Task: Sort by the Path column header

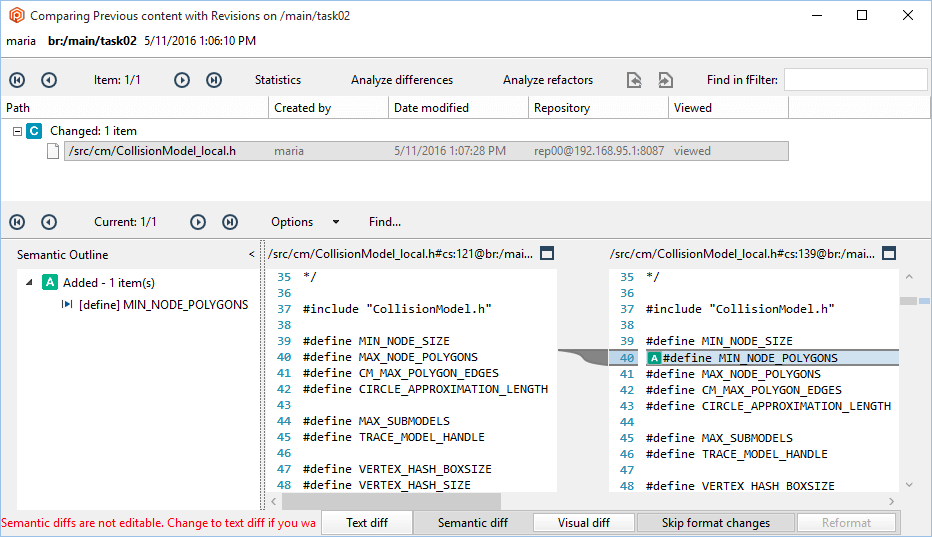Action: (135, 108)
